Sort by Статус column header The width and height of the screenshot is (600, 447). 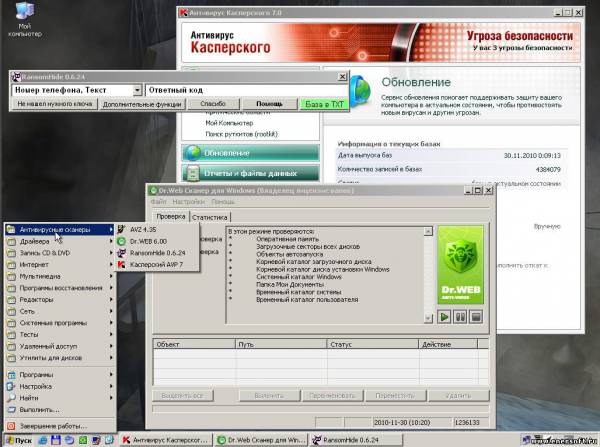373,344
